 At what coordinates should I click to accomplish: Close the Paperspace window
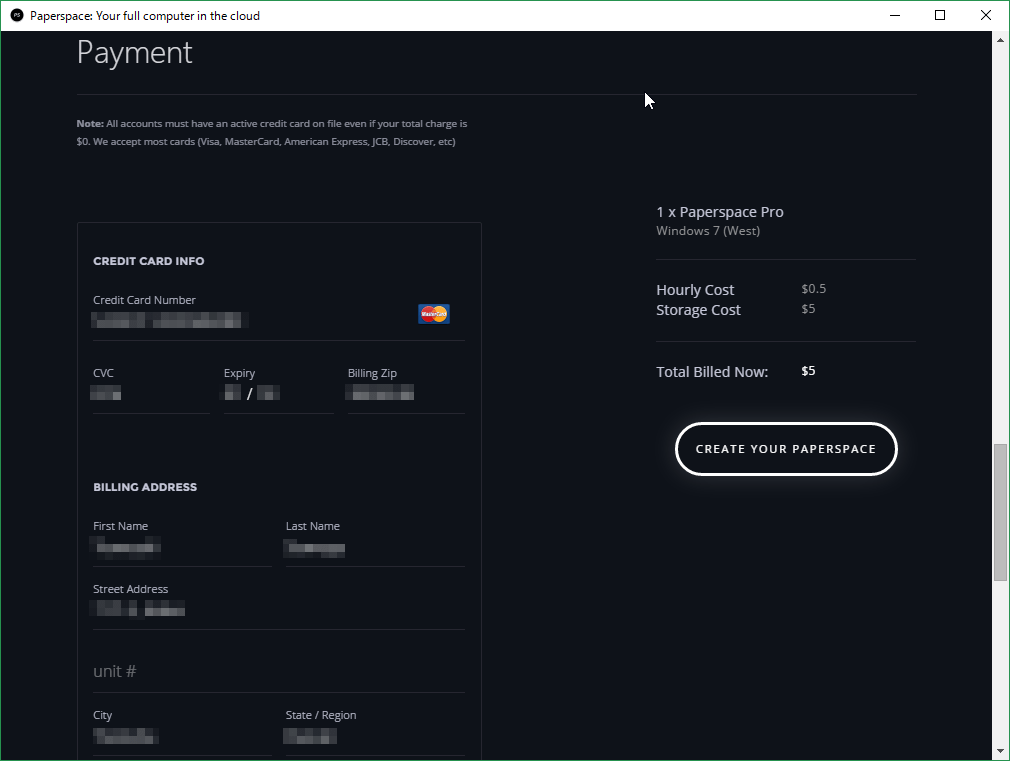pyautogui.click(x=986, y=15)
